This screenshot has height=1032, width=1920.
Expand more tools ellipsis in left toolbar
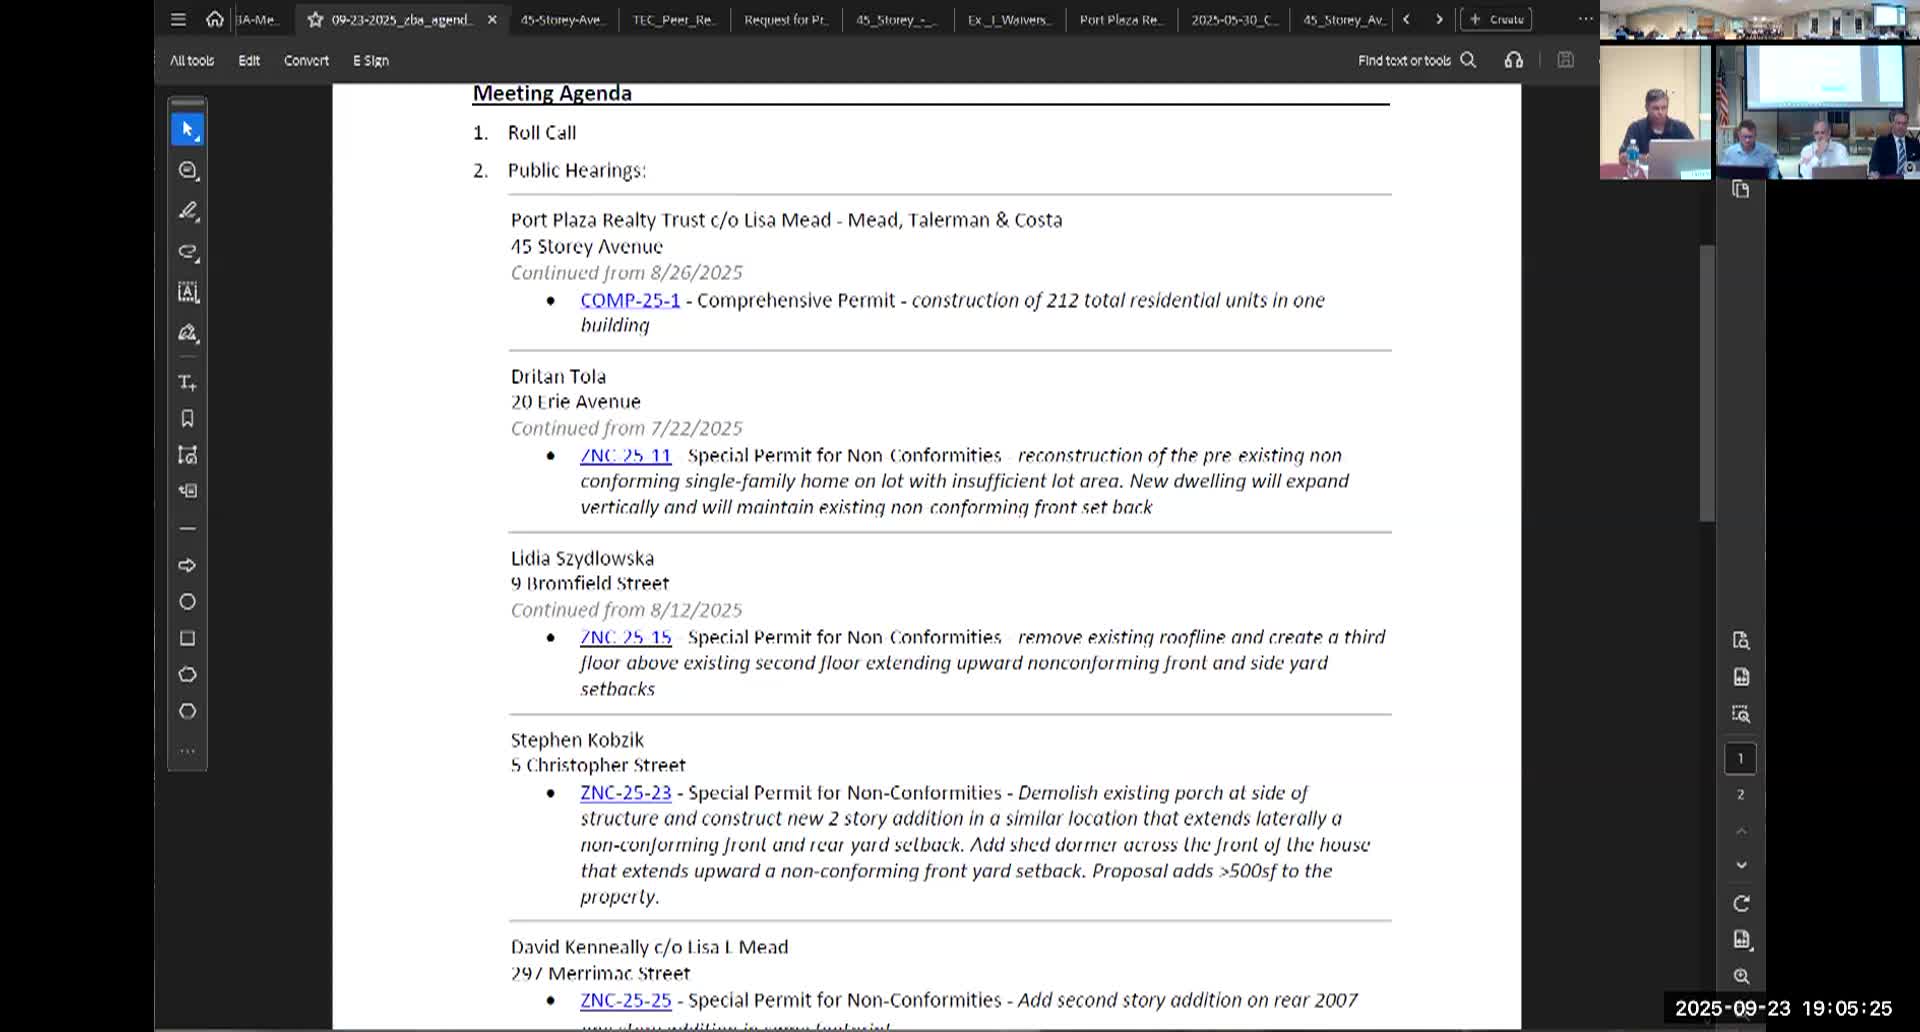point(187,751)
